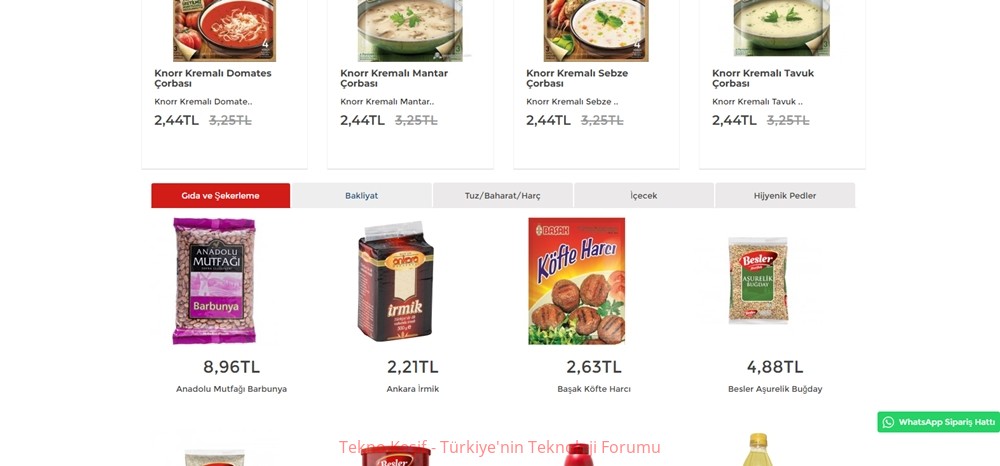This screenshot has height=466, width=1000.
Task: Click the Başak Köfte Harcı name link
Action: pos(594,389)
